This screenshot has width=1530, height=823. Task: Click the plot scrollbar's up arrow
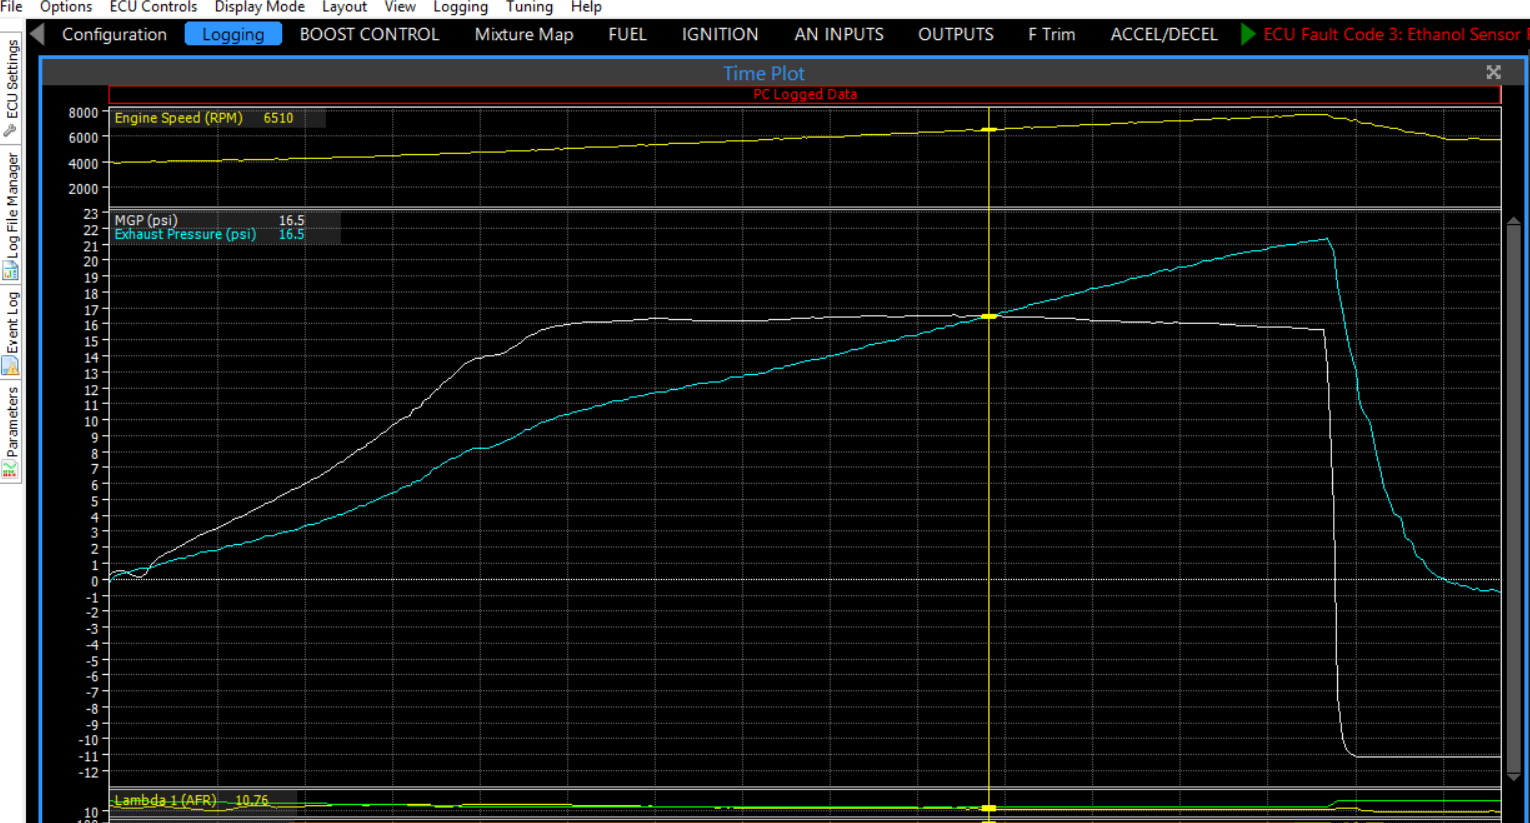[x=1513, y=220]
